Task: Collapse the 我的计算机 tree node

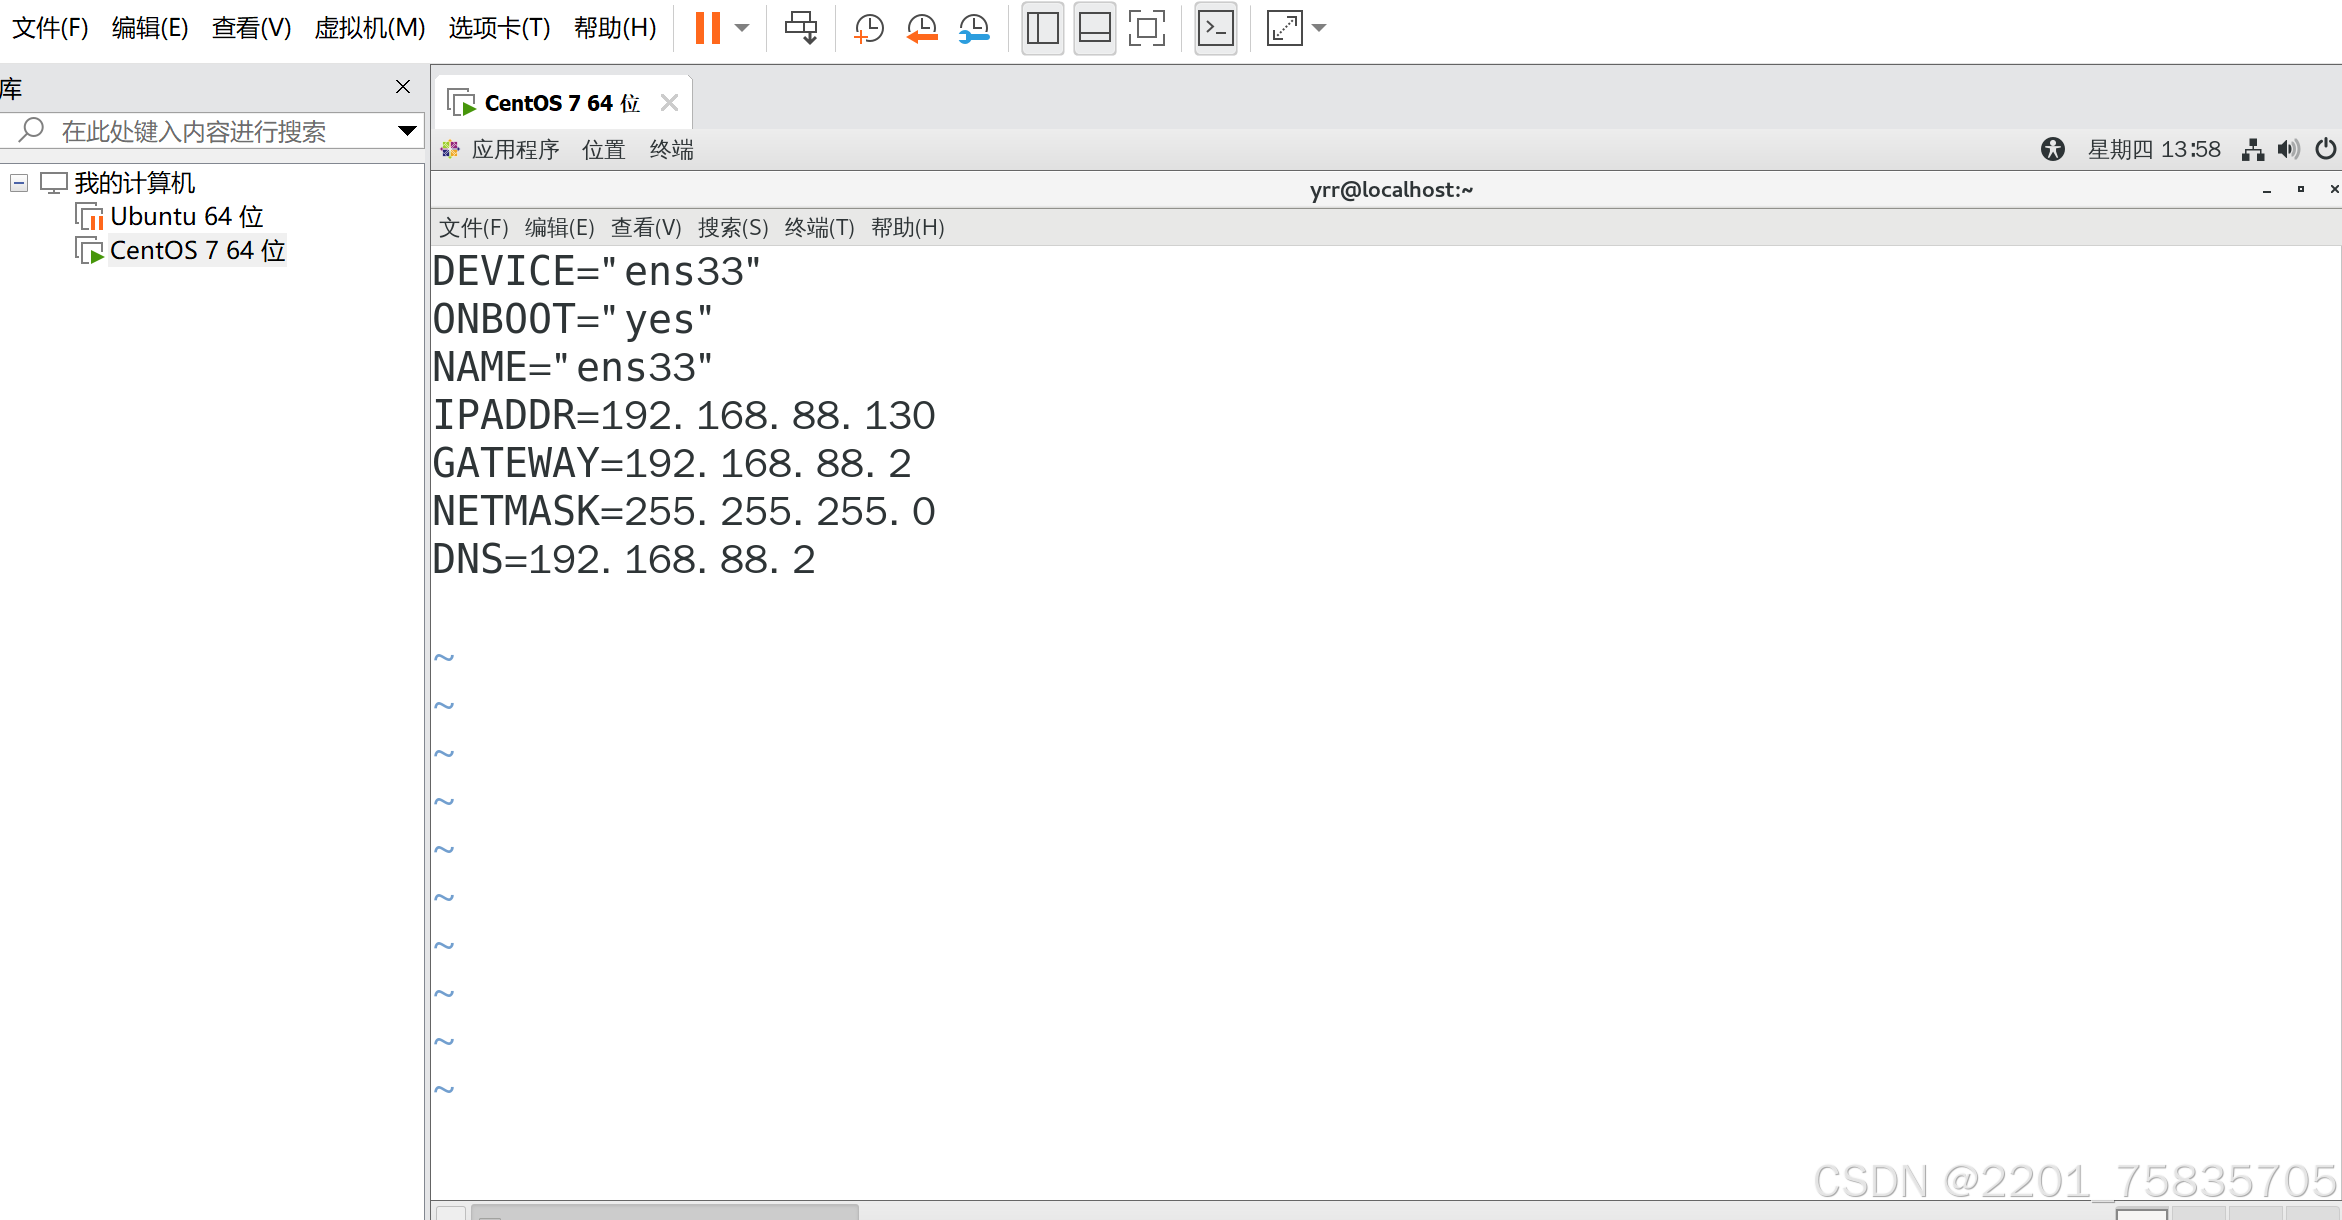Action: [x=17, y=182]
